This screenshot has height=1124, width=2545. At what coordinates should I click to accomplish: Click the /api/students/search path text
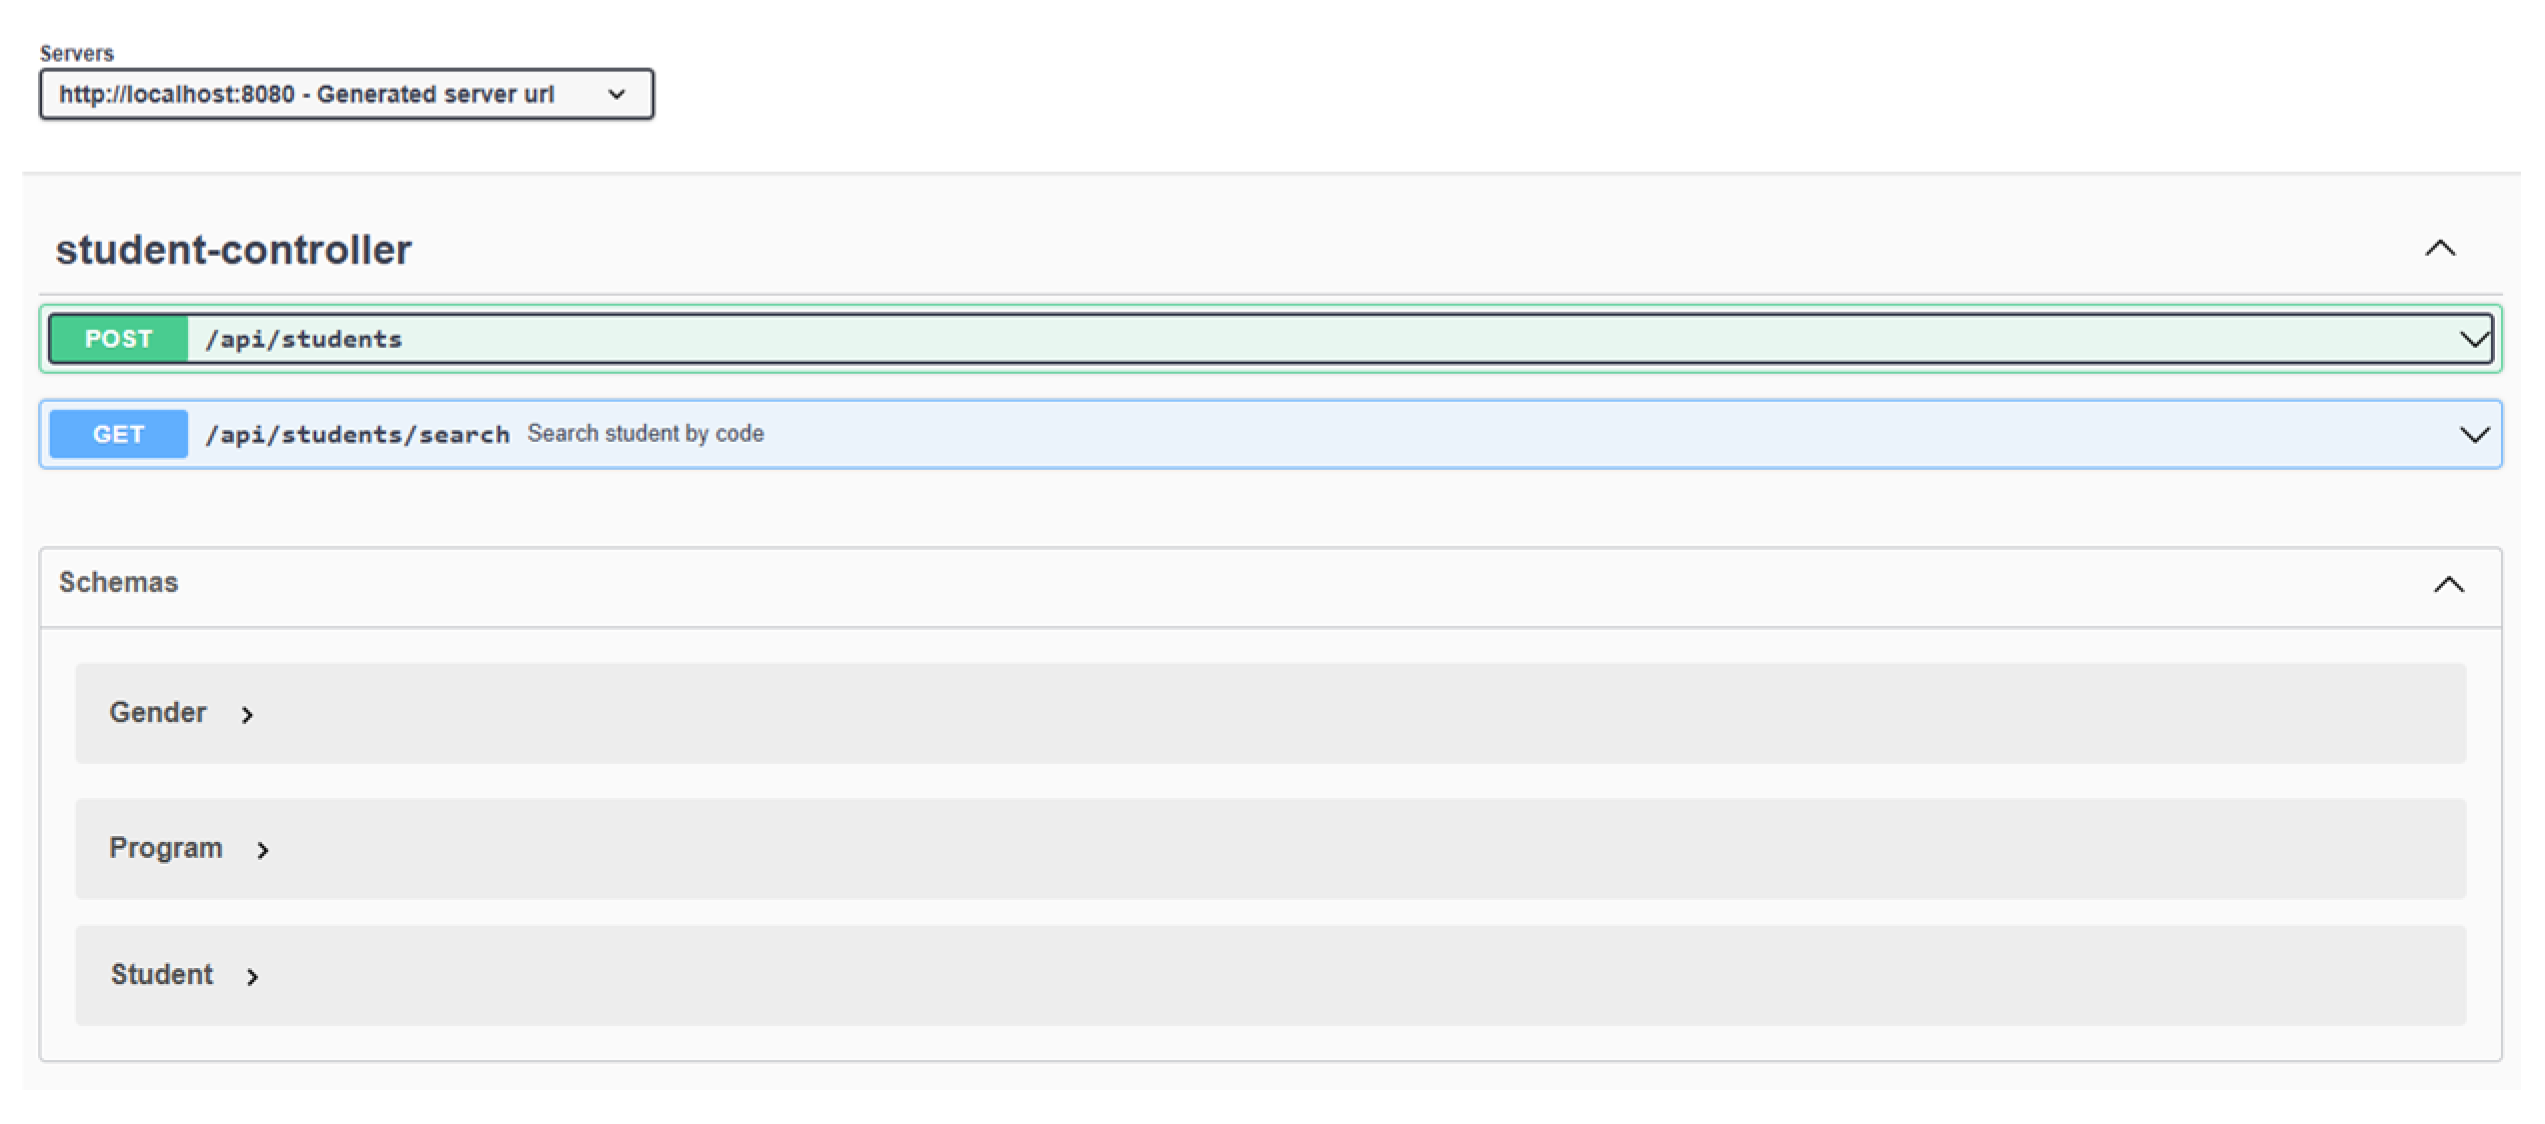(x=357, y=434)
